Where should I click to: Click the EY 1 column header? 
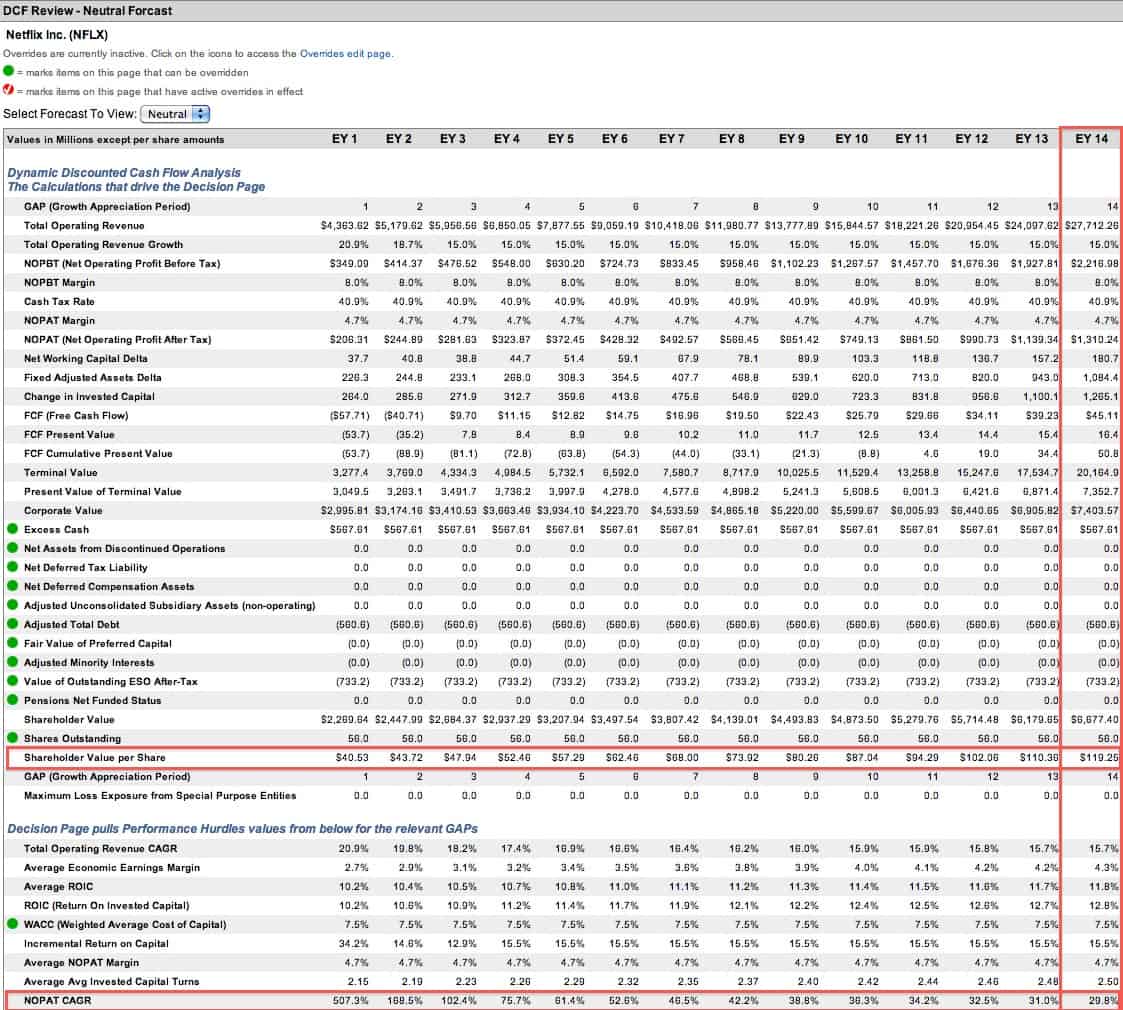344,139
